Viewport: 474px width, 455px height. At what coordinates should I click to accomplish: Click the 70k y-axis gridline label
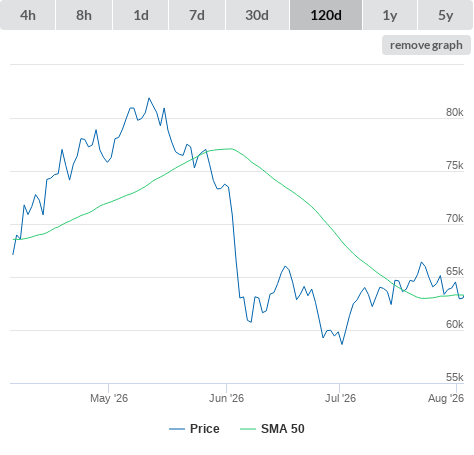[455, 218]
